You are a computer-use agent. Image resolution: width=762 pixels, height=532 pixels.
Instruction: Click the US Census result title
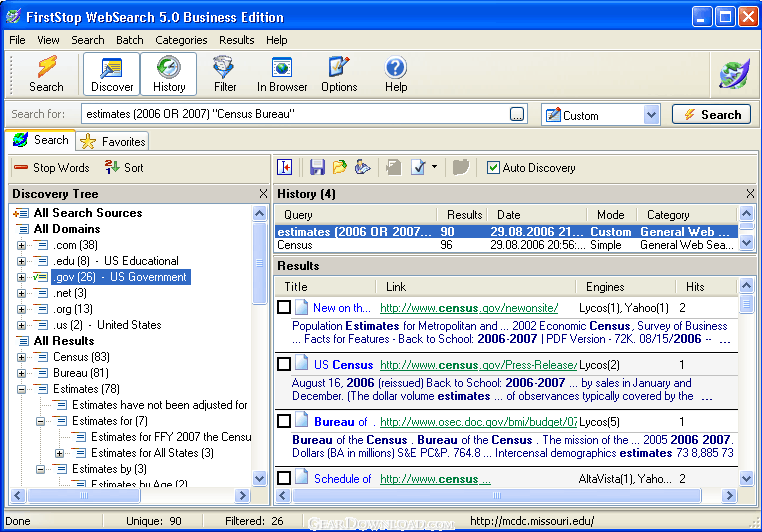click(343, 365)
